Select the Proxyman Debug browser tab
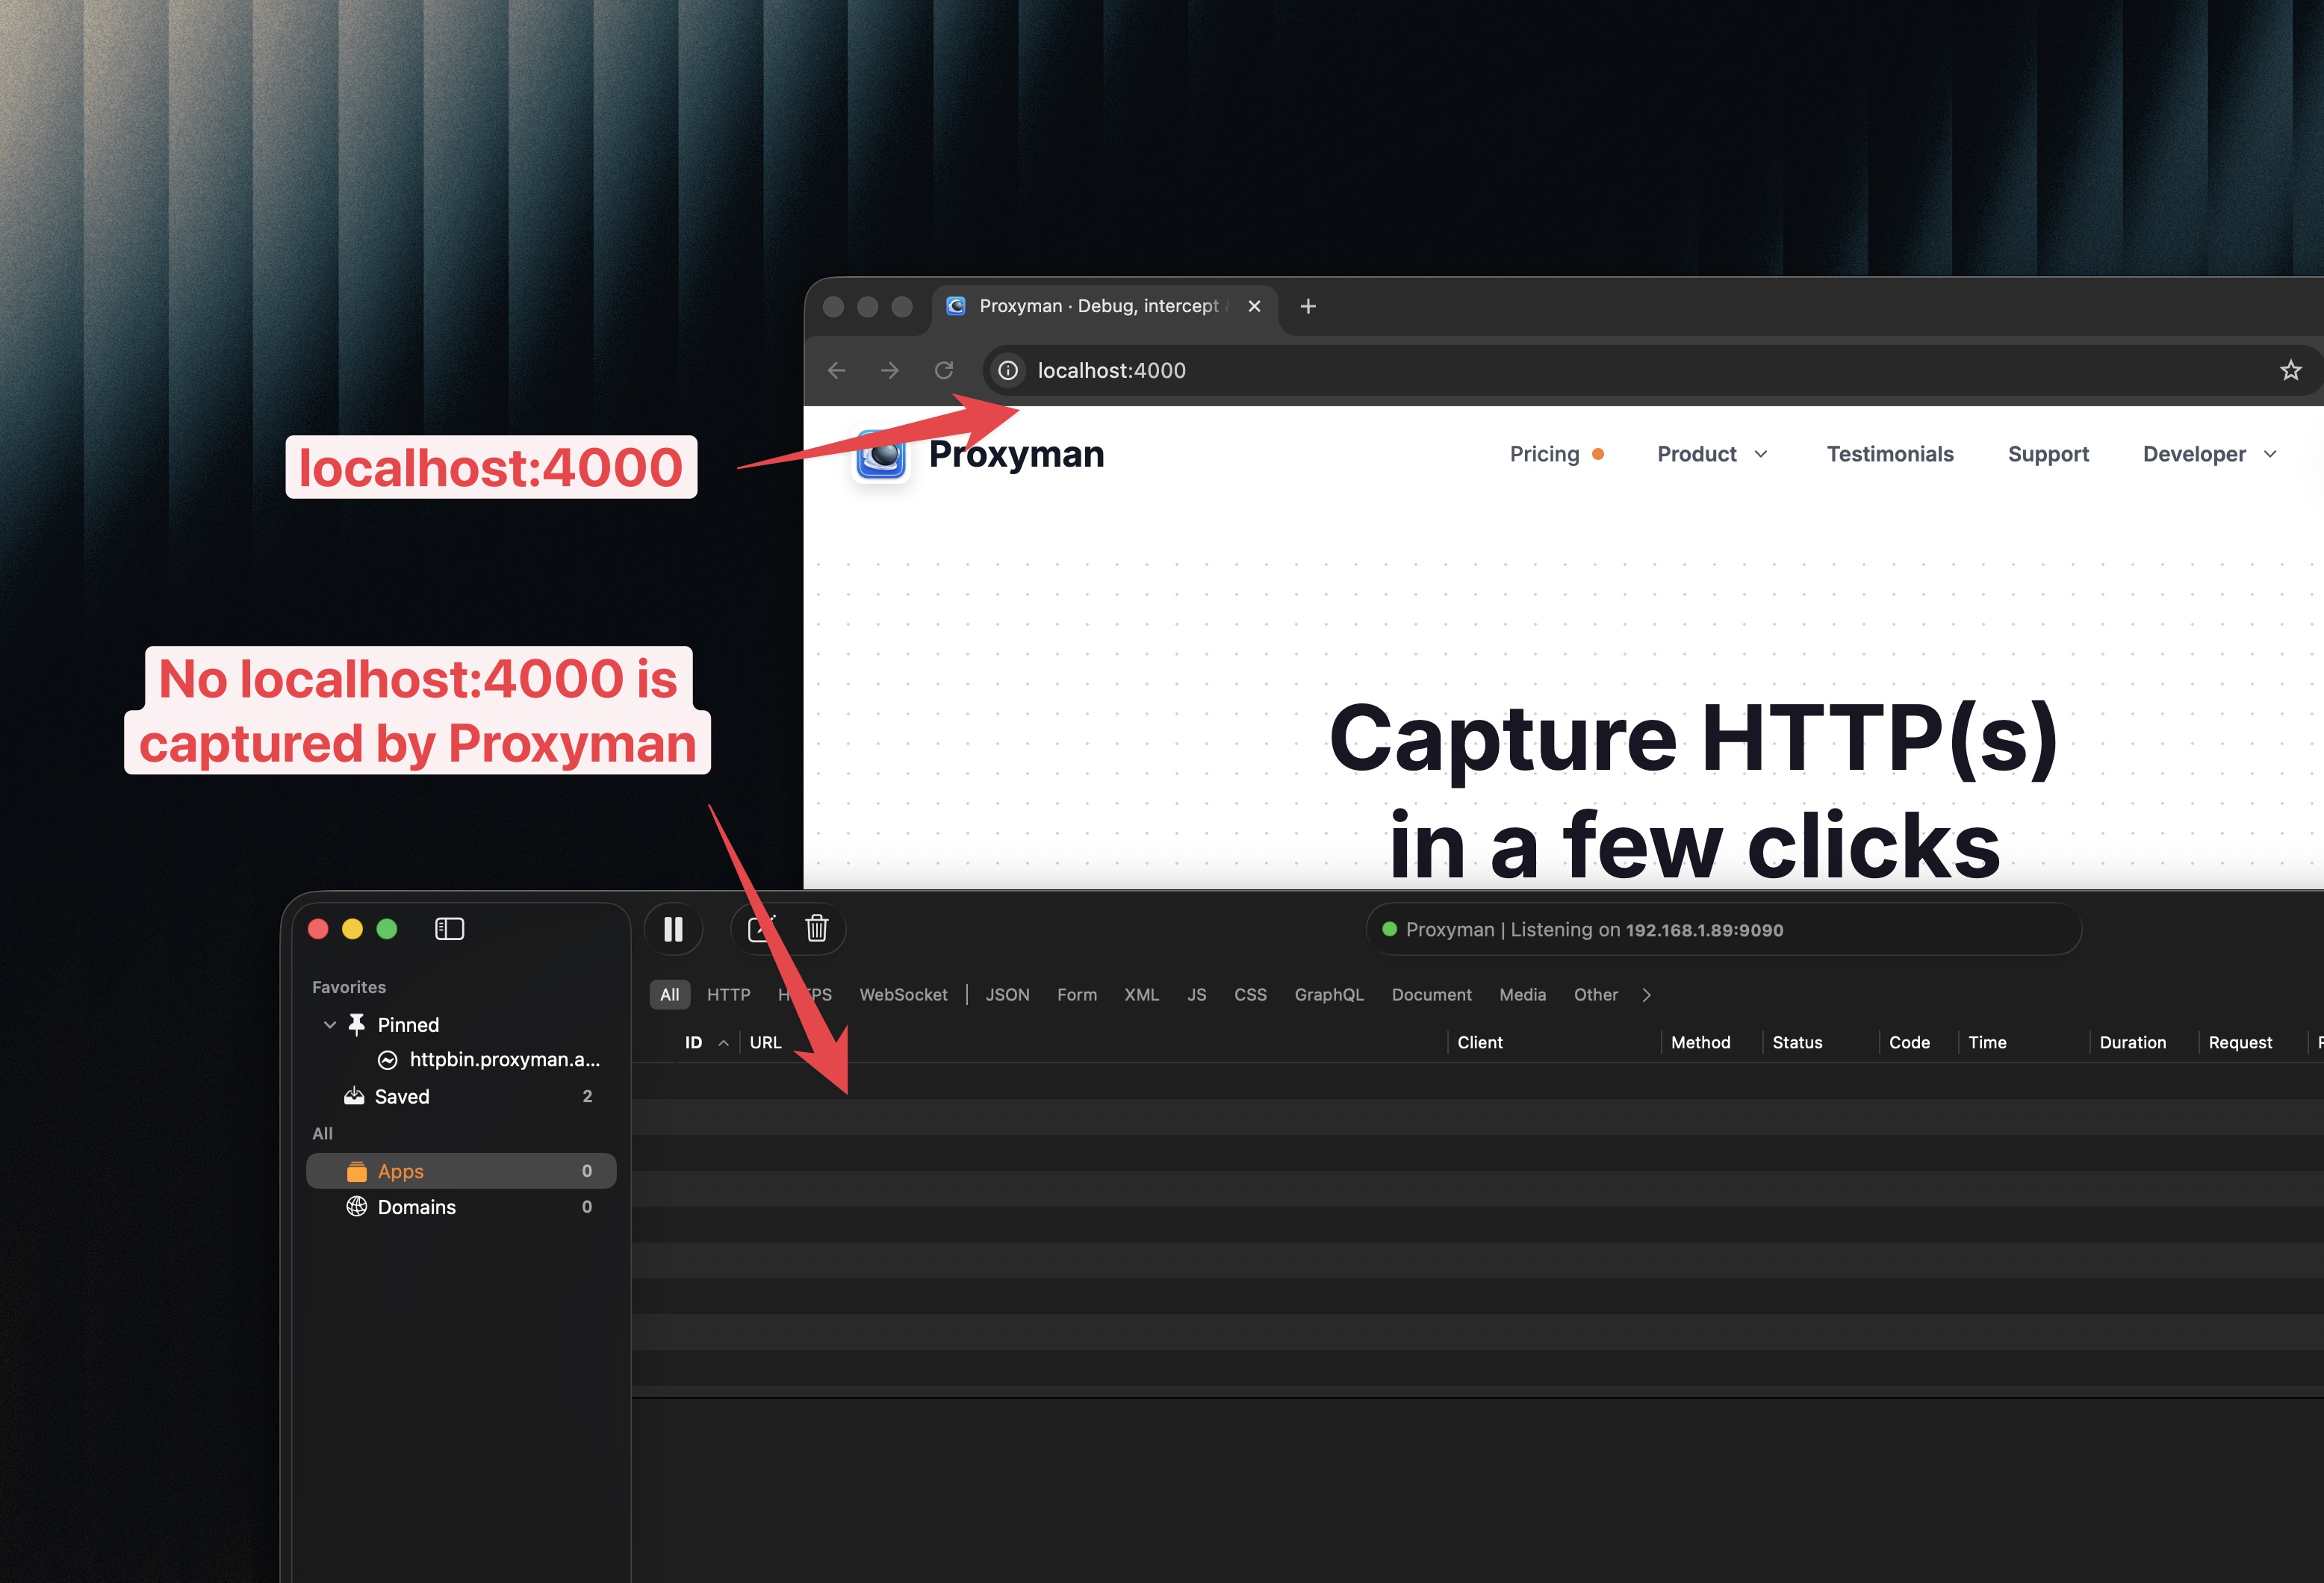Image resolution: width=2324 pixels, height=1583 pixels. click(x=1090, y=306)
